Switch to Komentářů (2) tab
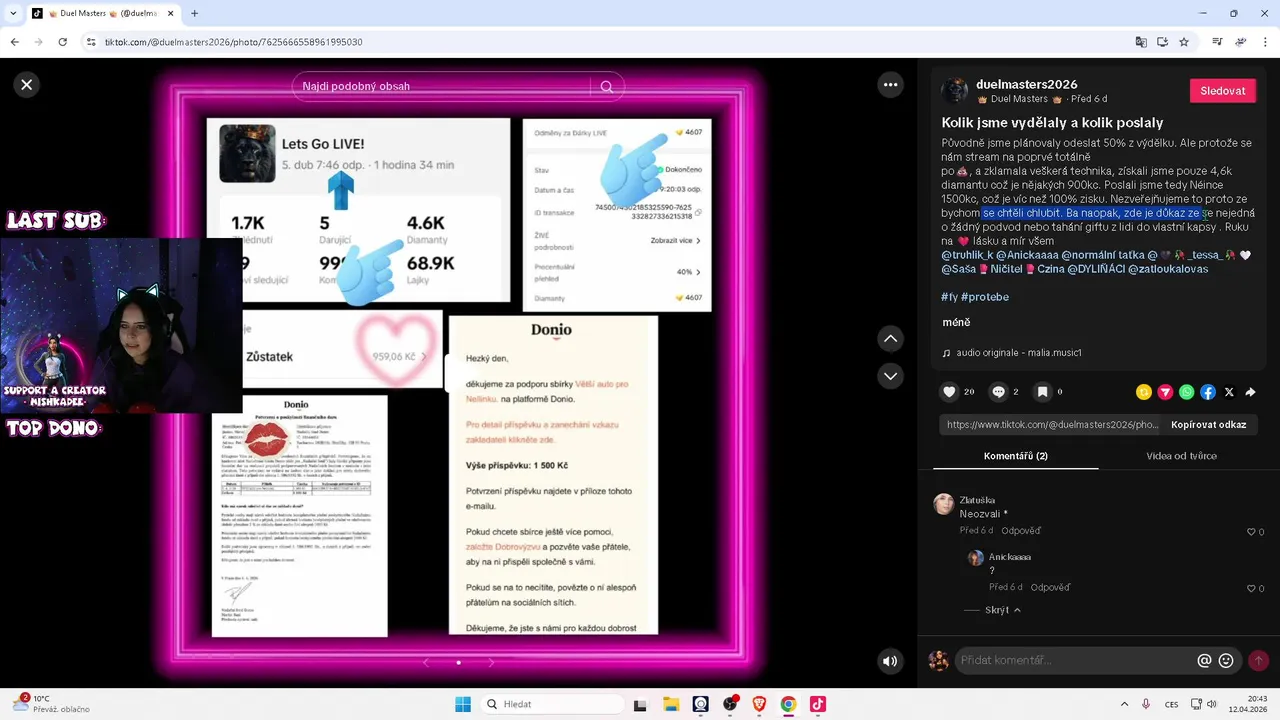Screen dimensions: 1280x720 coord(1015,456)
